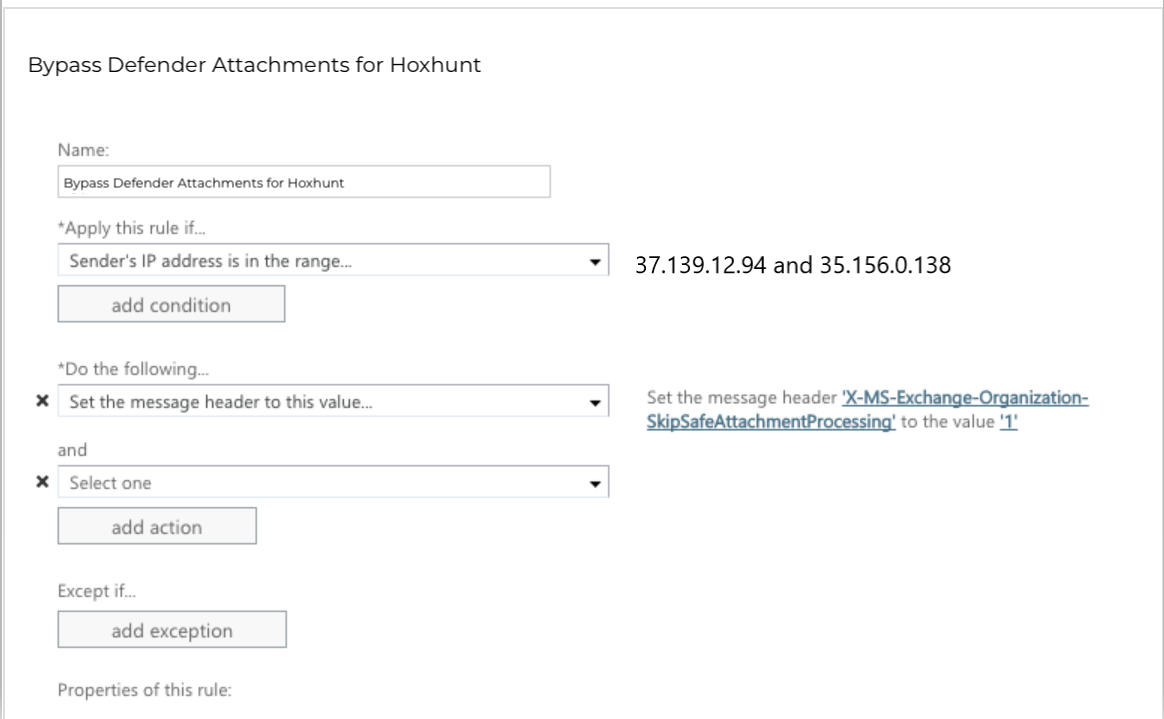Focus the rule Name input field
The height and width of the screenshot is (719, 1164).
[x=304, y=182]
